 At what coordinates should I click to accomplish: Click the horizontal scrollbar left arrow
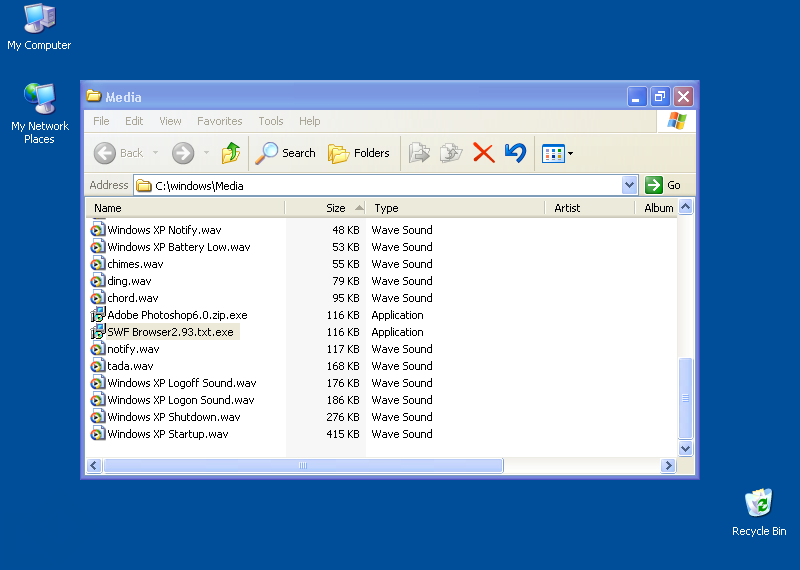[x=93, y=465]
